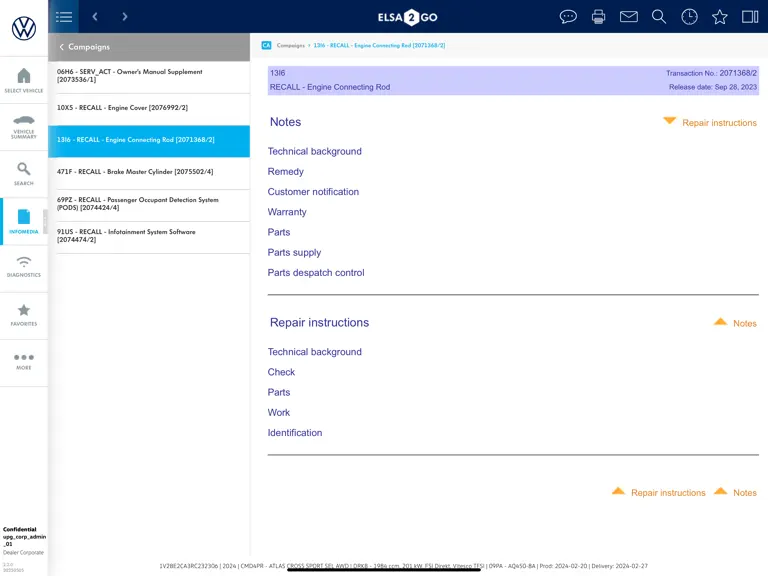This screenshot has width=768, height=576.
Task: Click RECALL - Engine Connecting Rod title
Action: [330, 87]
